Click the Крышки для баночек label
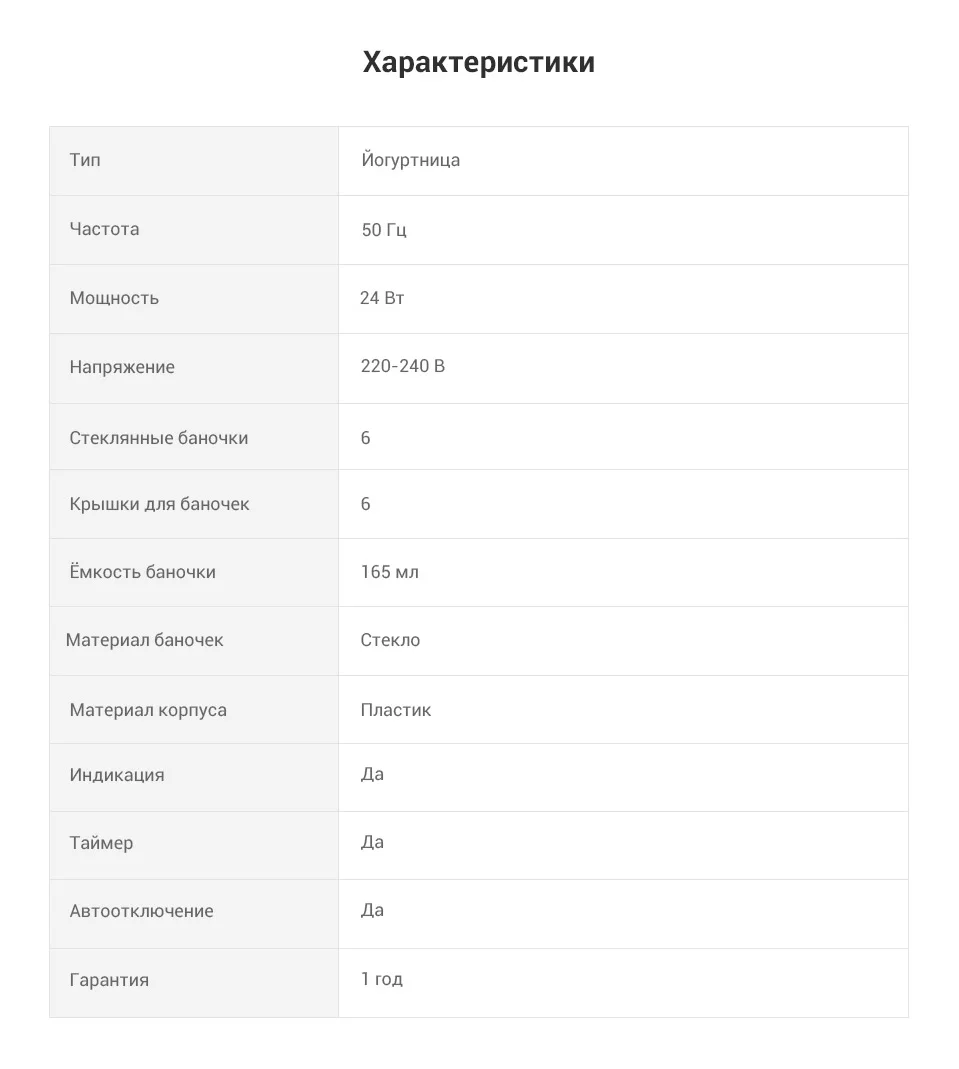This screenshot has height=1069, width=959. coord(159,505)
